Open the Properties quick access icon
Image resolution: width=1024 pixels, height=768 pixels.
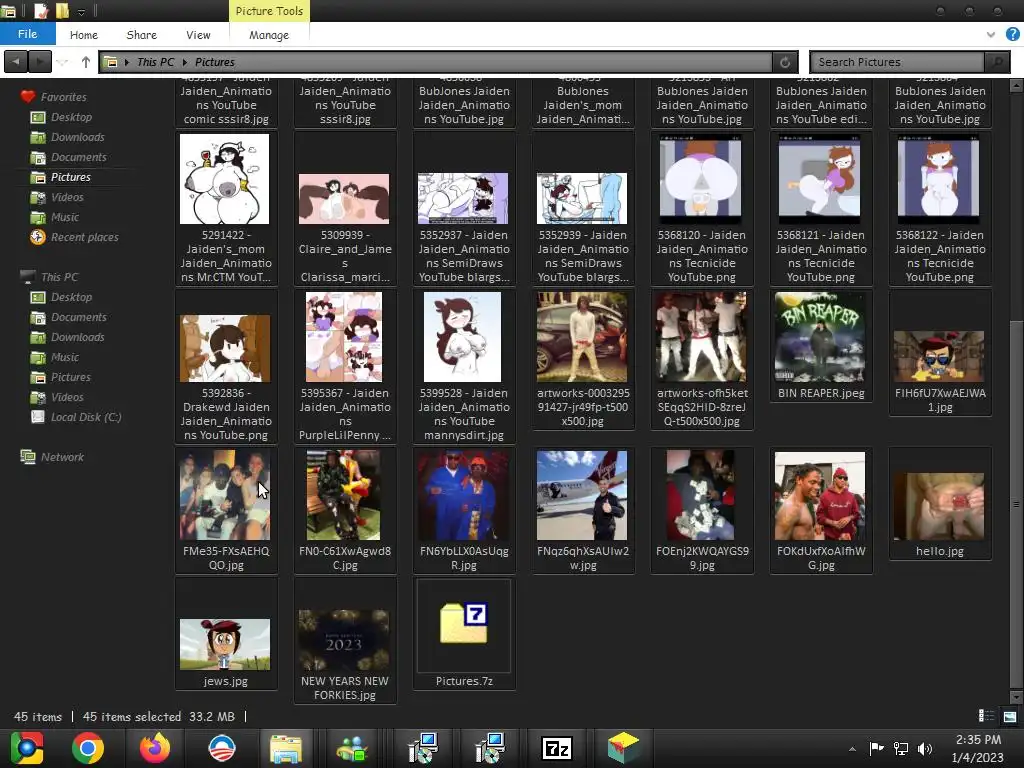pyautogui.click(x=41, y=10)
